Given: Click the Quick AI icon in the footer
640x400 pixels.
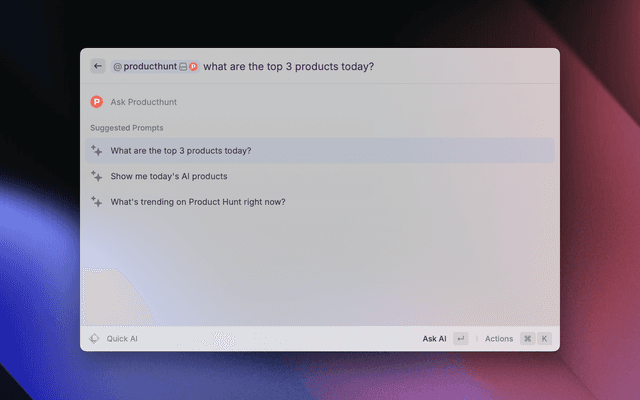Looking at the screenshot, I should 94,339.
